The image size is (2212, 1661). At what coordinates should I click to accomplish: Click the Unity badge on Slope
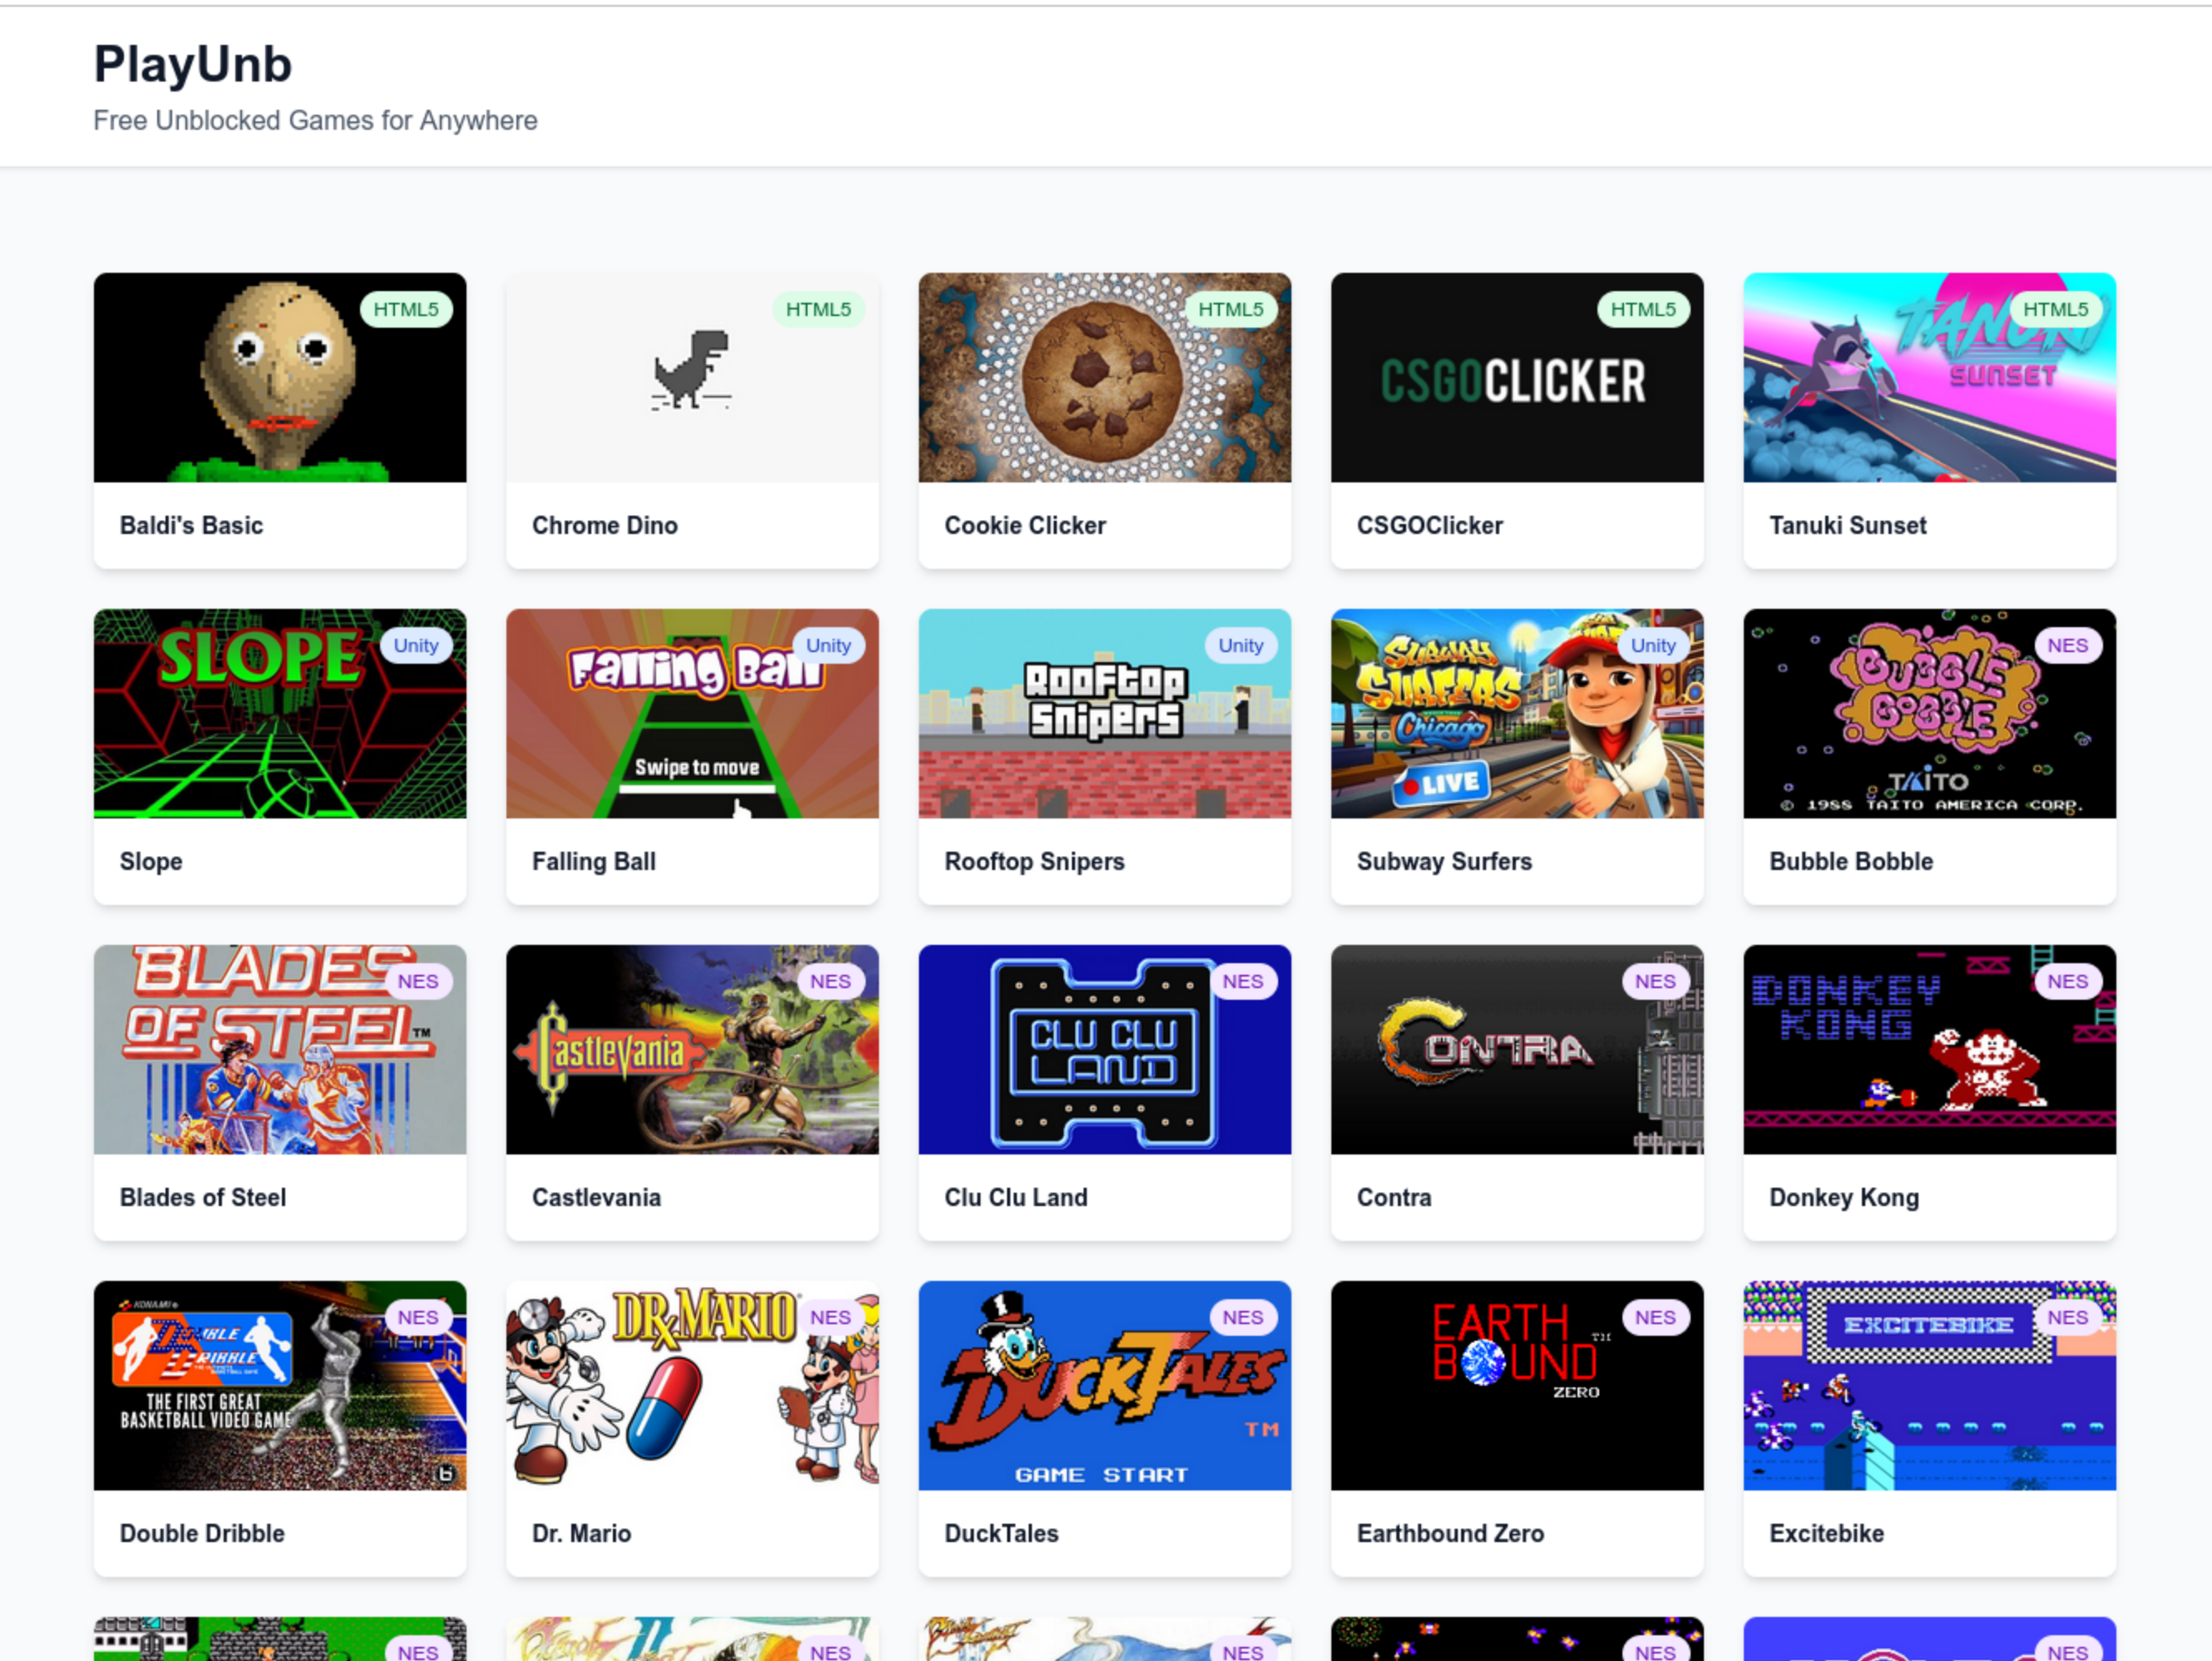tap(416, 646)
